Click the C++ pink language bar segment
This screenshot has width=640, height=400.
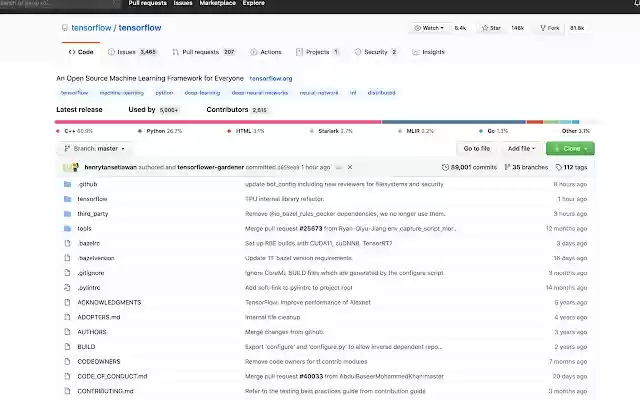tap(218, 122)
